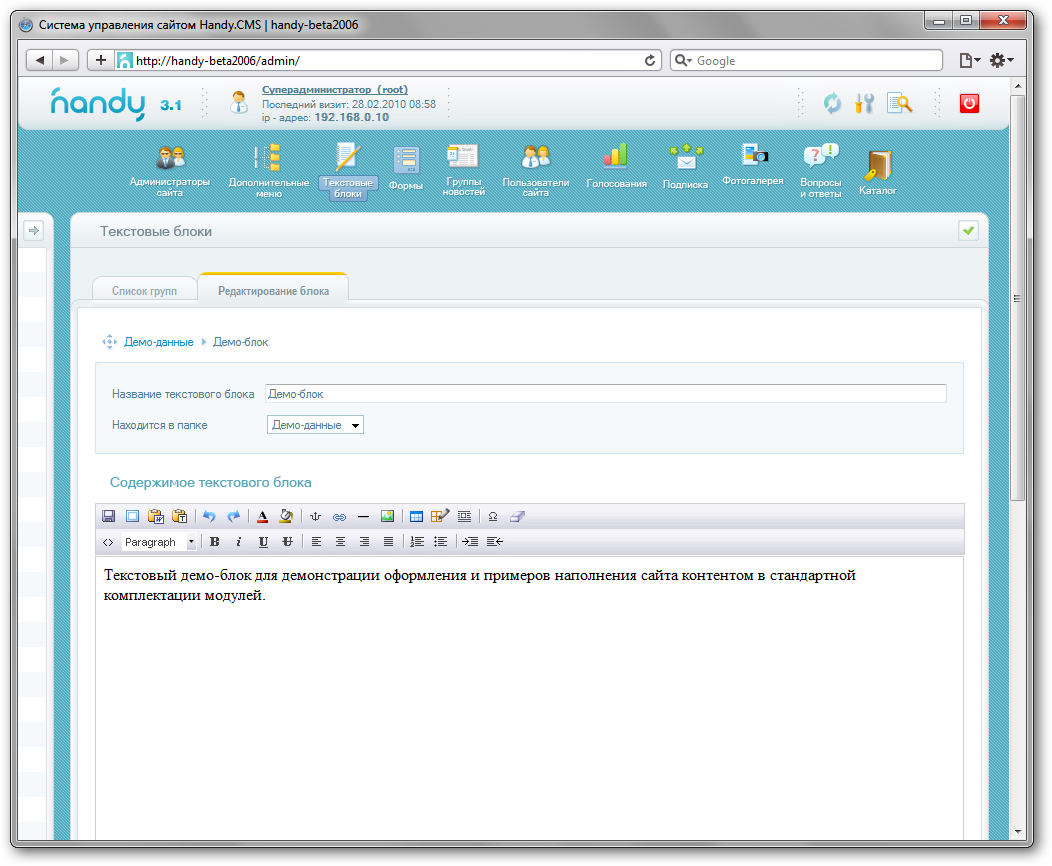This screenshot has width=1052, height=866.
Task: Click the refresh arrows icon in header
Action: tap(832, 103)
